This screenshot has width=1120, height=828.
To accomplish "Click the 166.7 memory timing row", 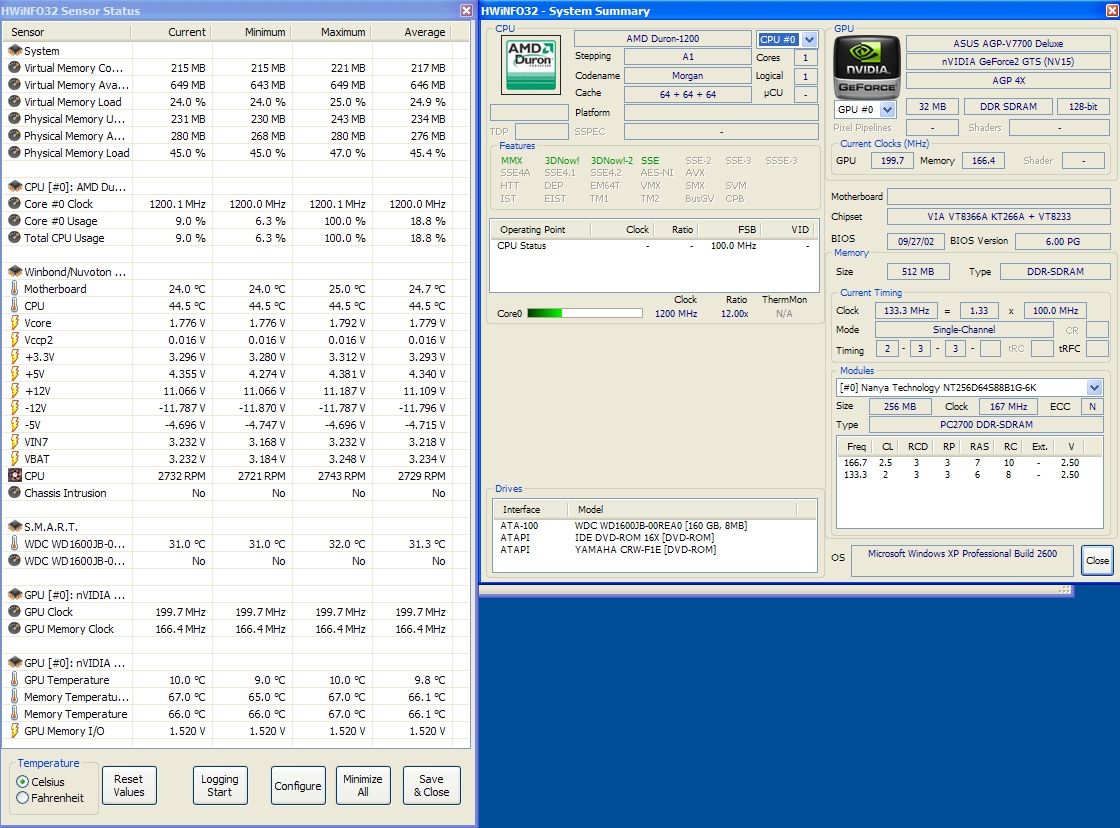I will (x=969, y=462).
